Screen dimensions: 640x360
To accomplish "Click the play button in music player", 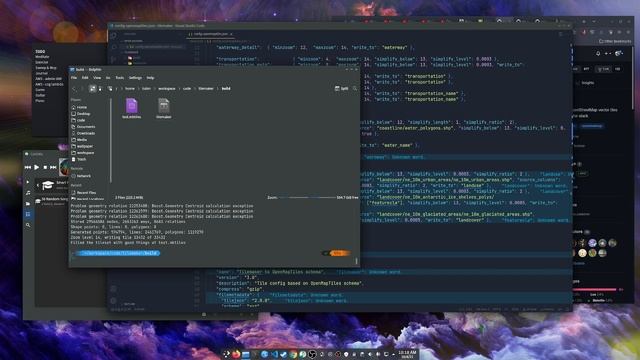I will [x=37, y=167].
